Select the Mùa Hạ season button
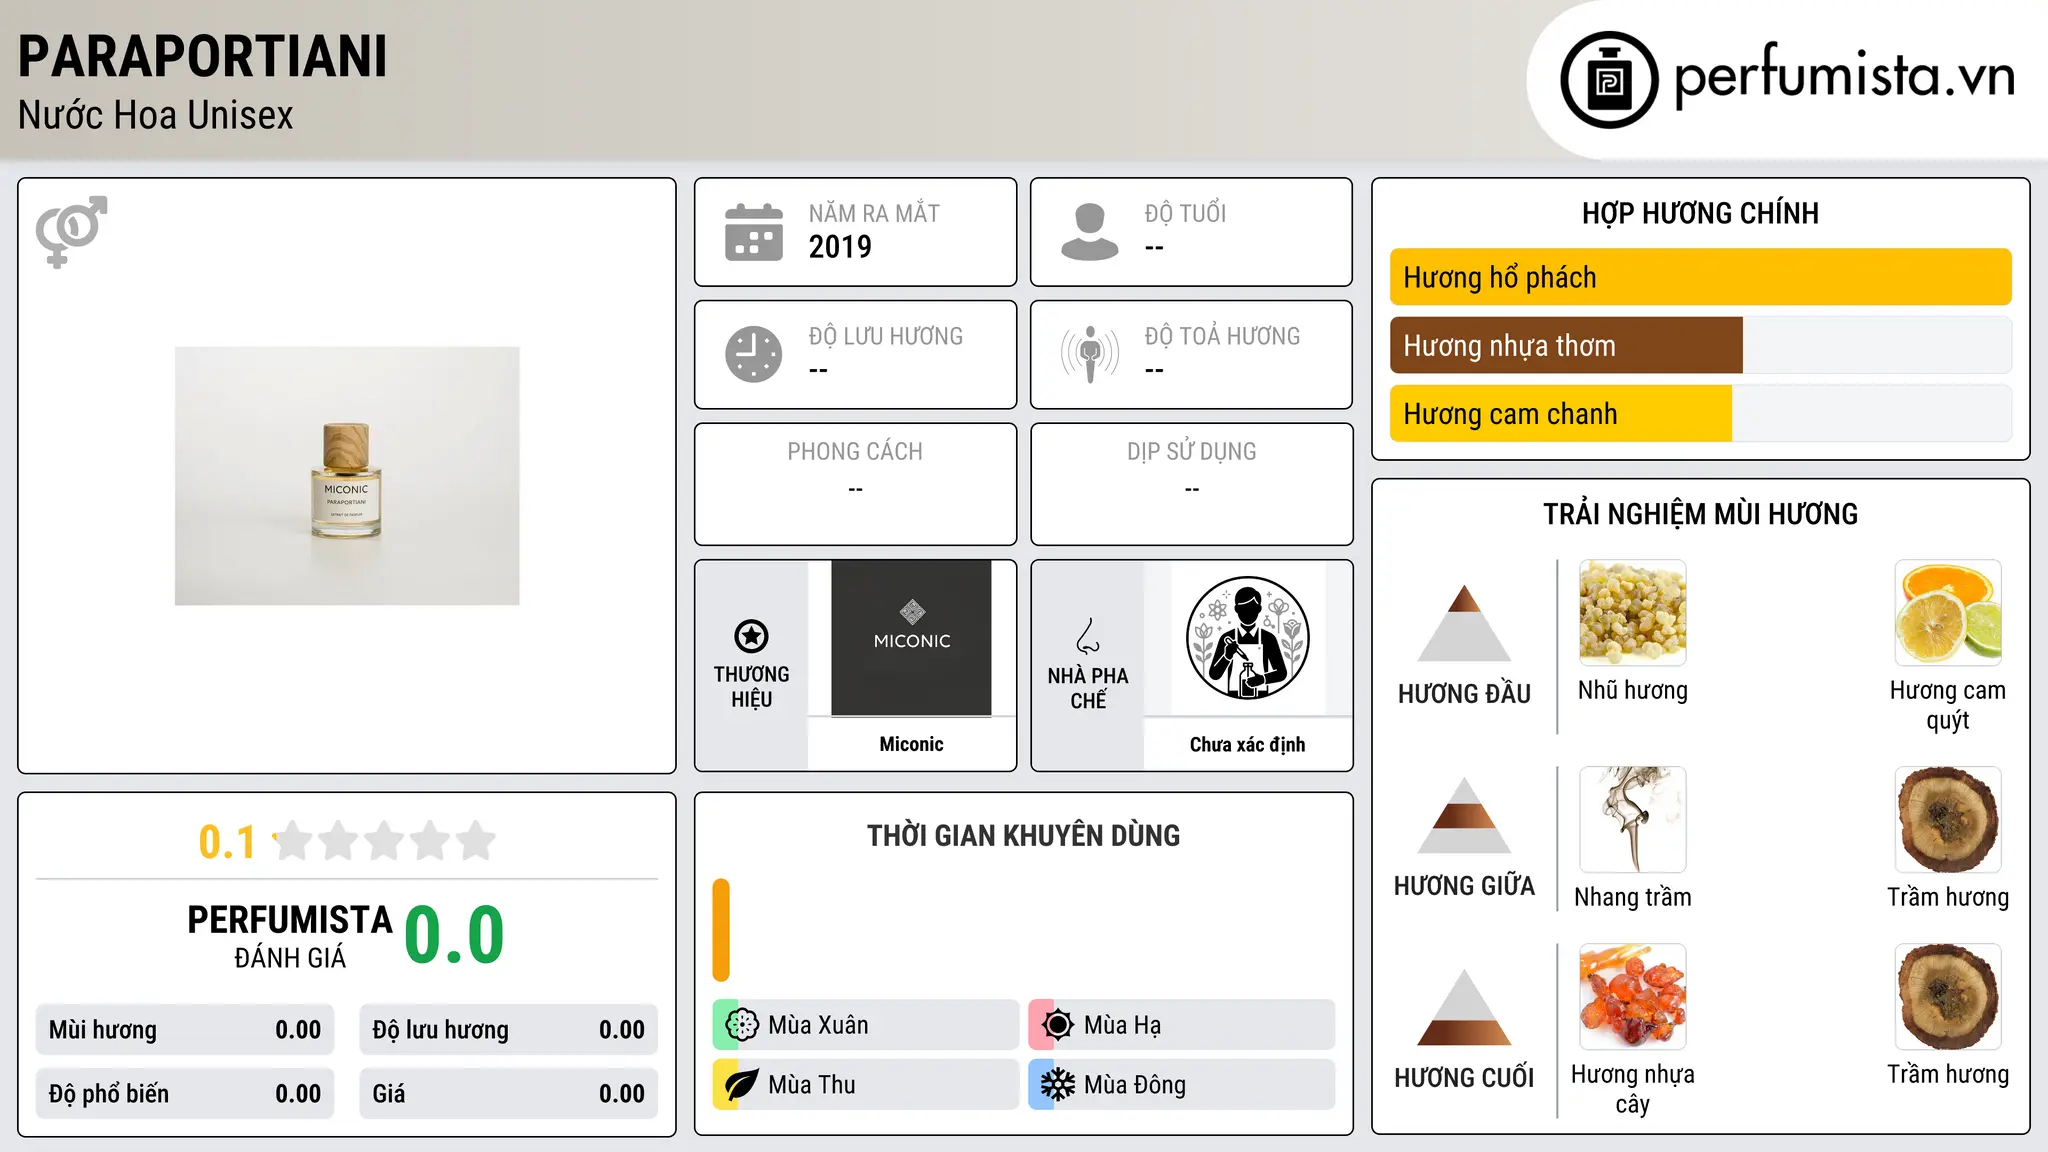The image size is (2048, 1152). (1182, 1025)
